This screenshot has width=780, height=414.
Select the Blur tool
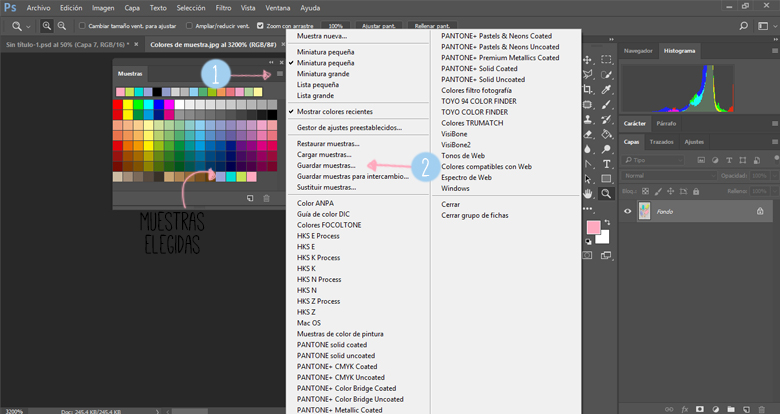coord(587,149)
